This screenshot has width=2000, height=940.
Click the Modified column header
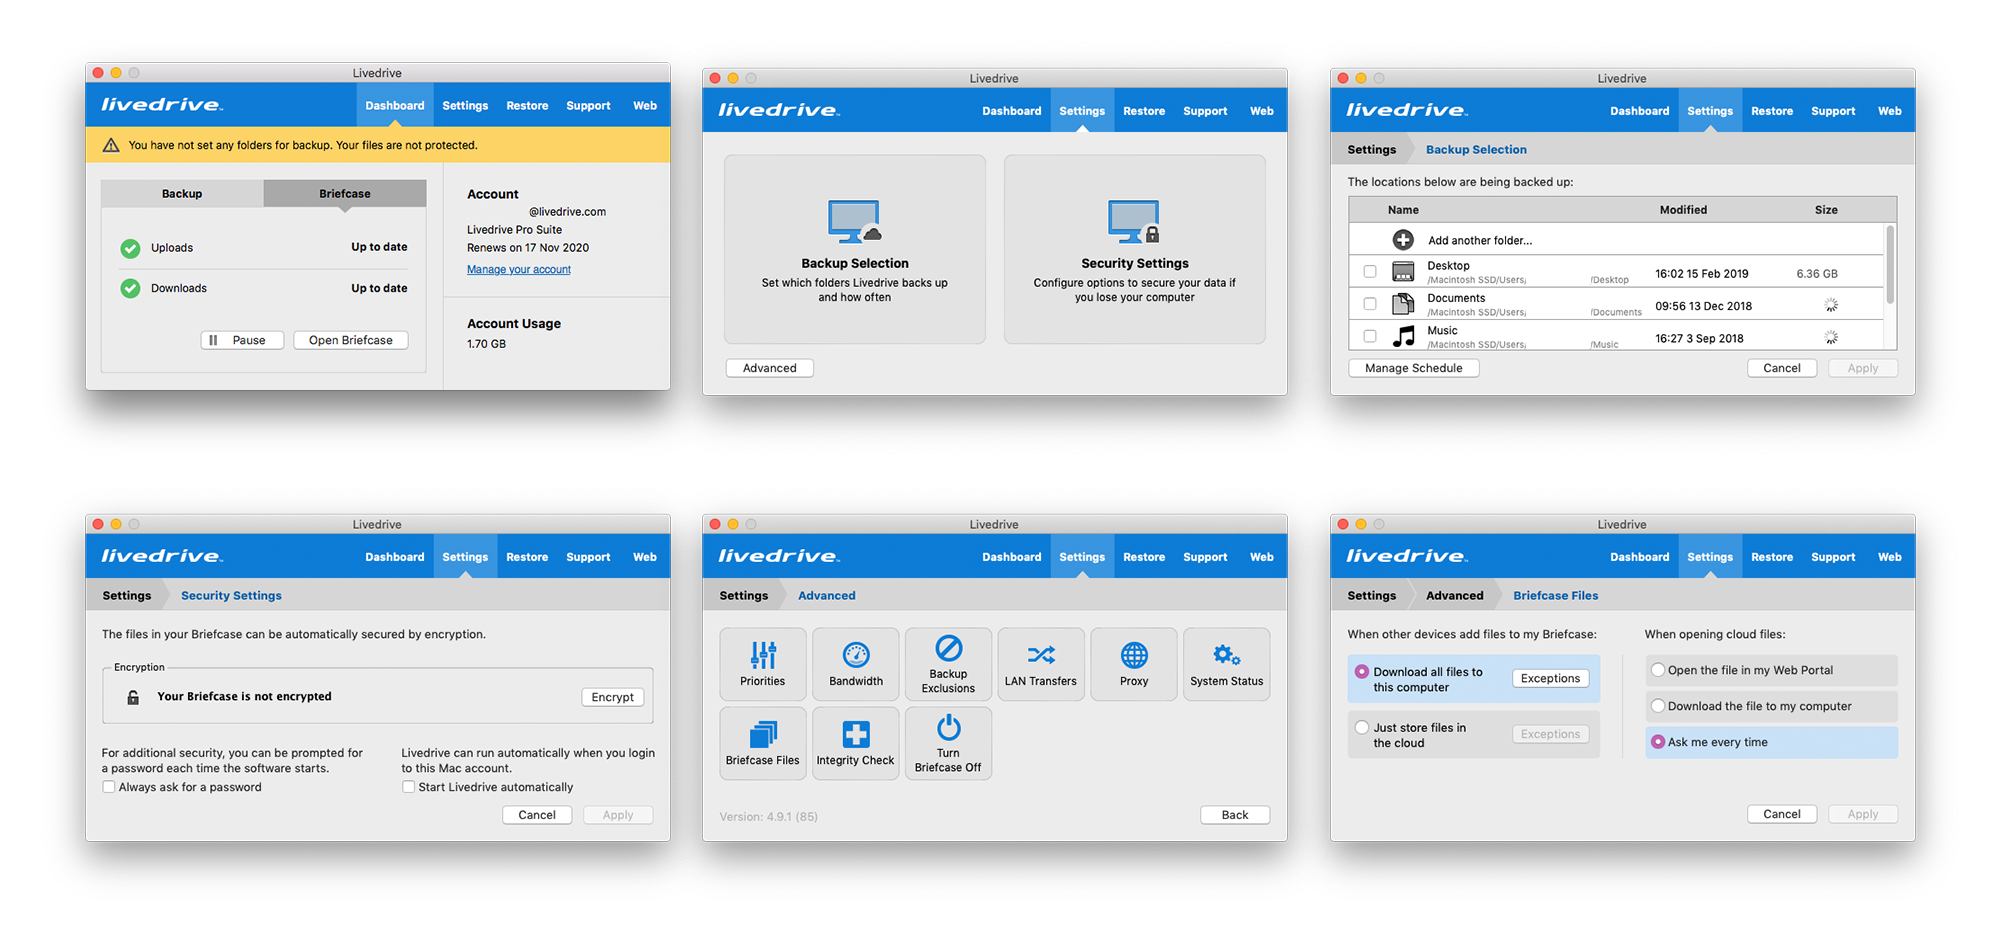pos(1683,210)
